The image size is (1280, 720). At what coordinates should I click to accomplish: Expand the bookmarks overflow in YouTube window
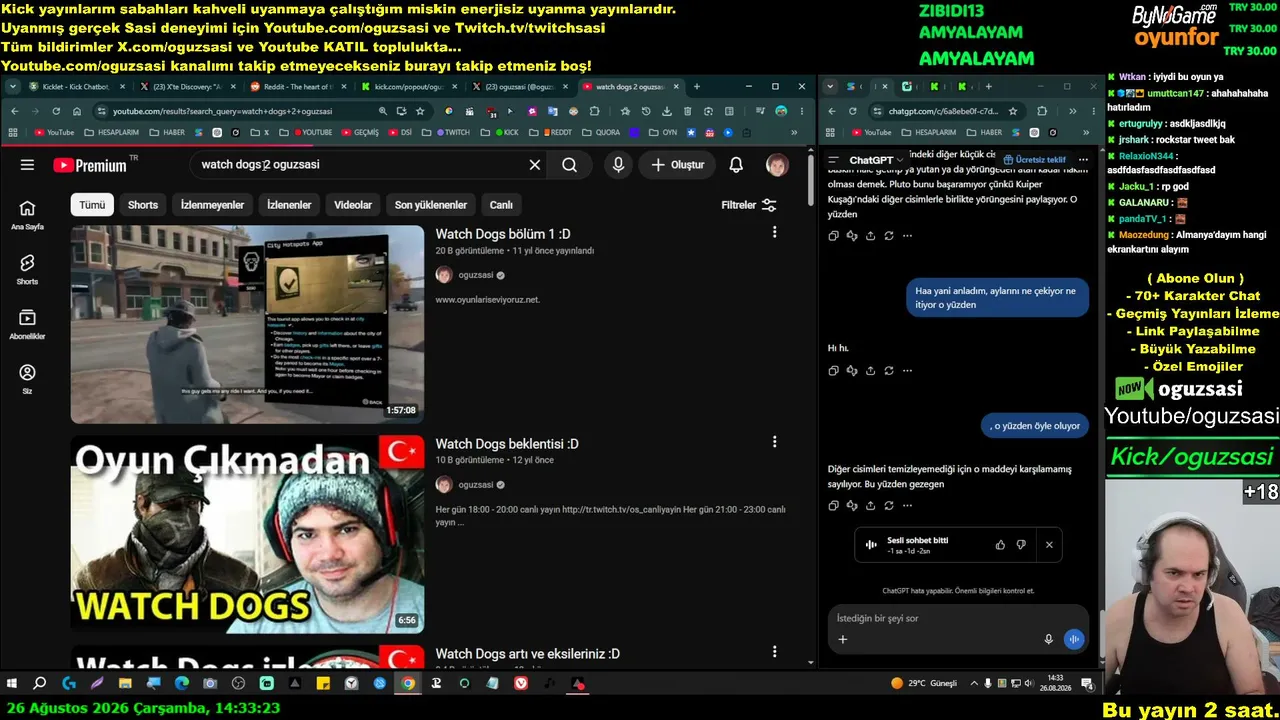click(795, 132)
